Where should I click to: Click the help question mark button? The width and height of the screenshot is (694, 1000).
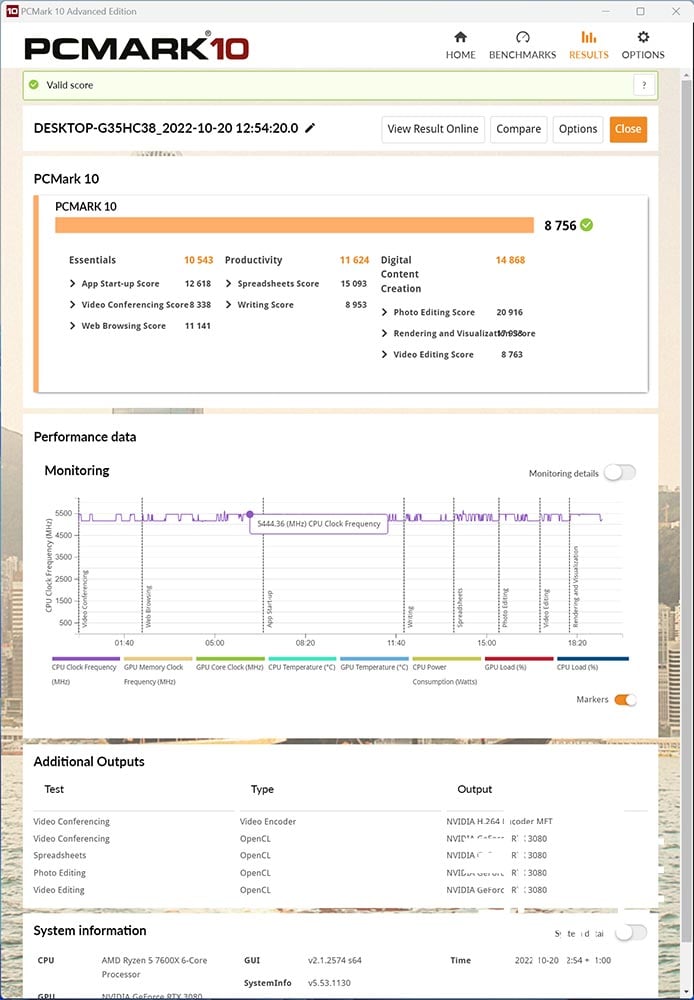point(644,85)
